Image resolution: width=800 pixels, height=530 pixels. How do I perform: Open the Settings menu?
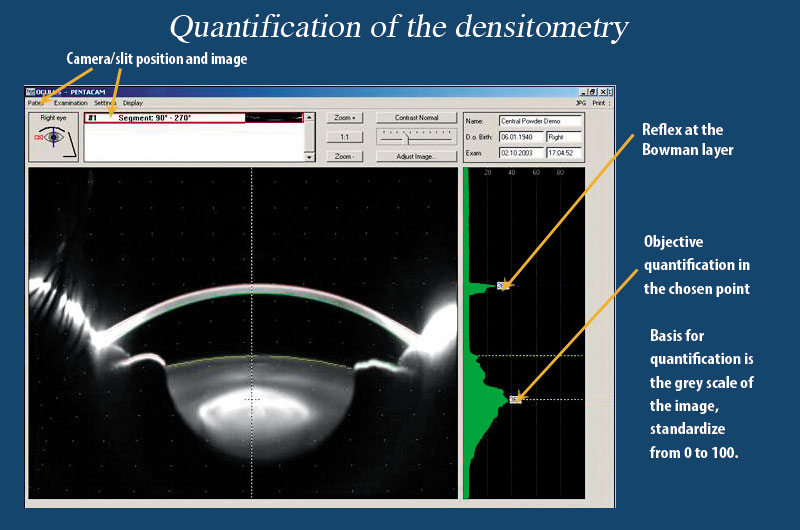tap(105, 103)
